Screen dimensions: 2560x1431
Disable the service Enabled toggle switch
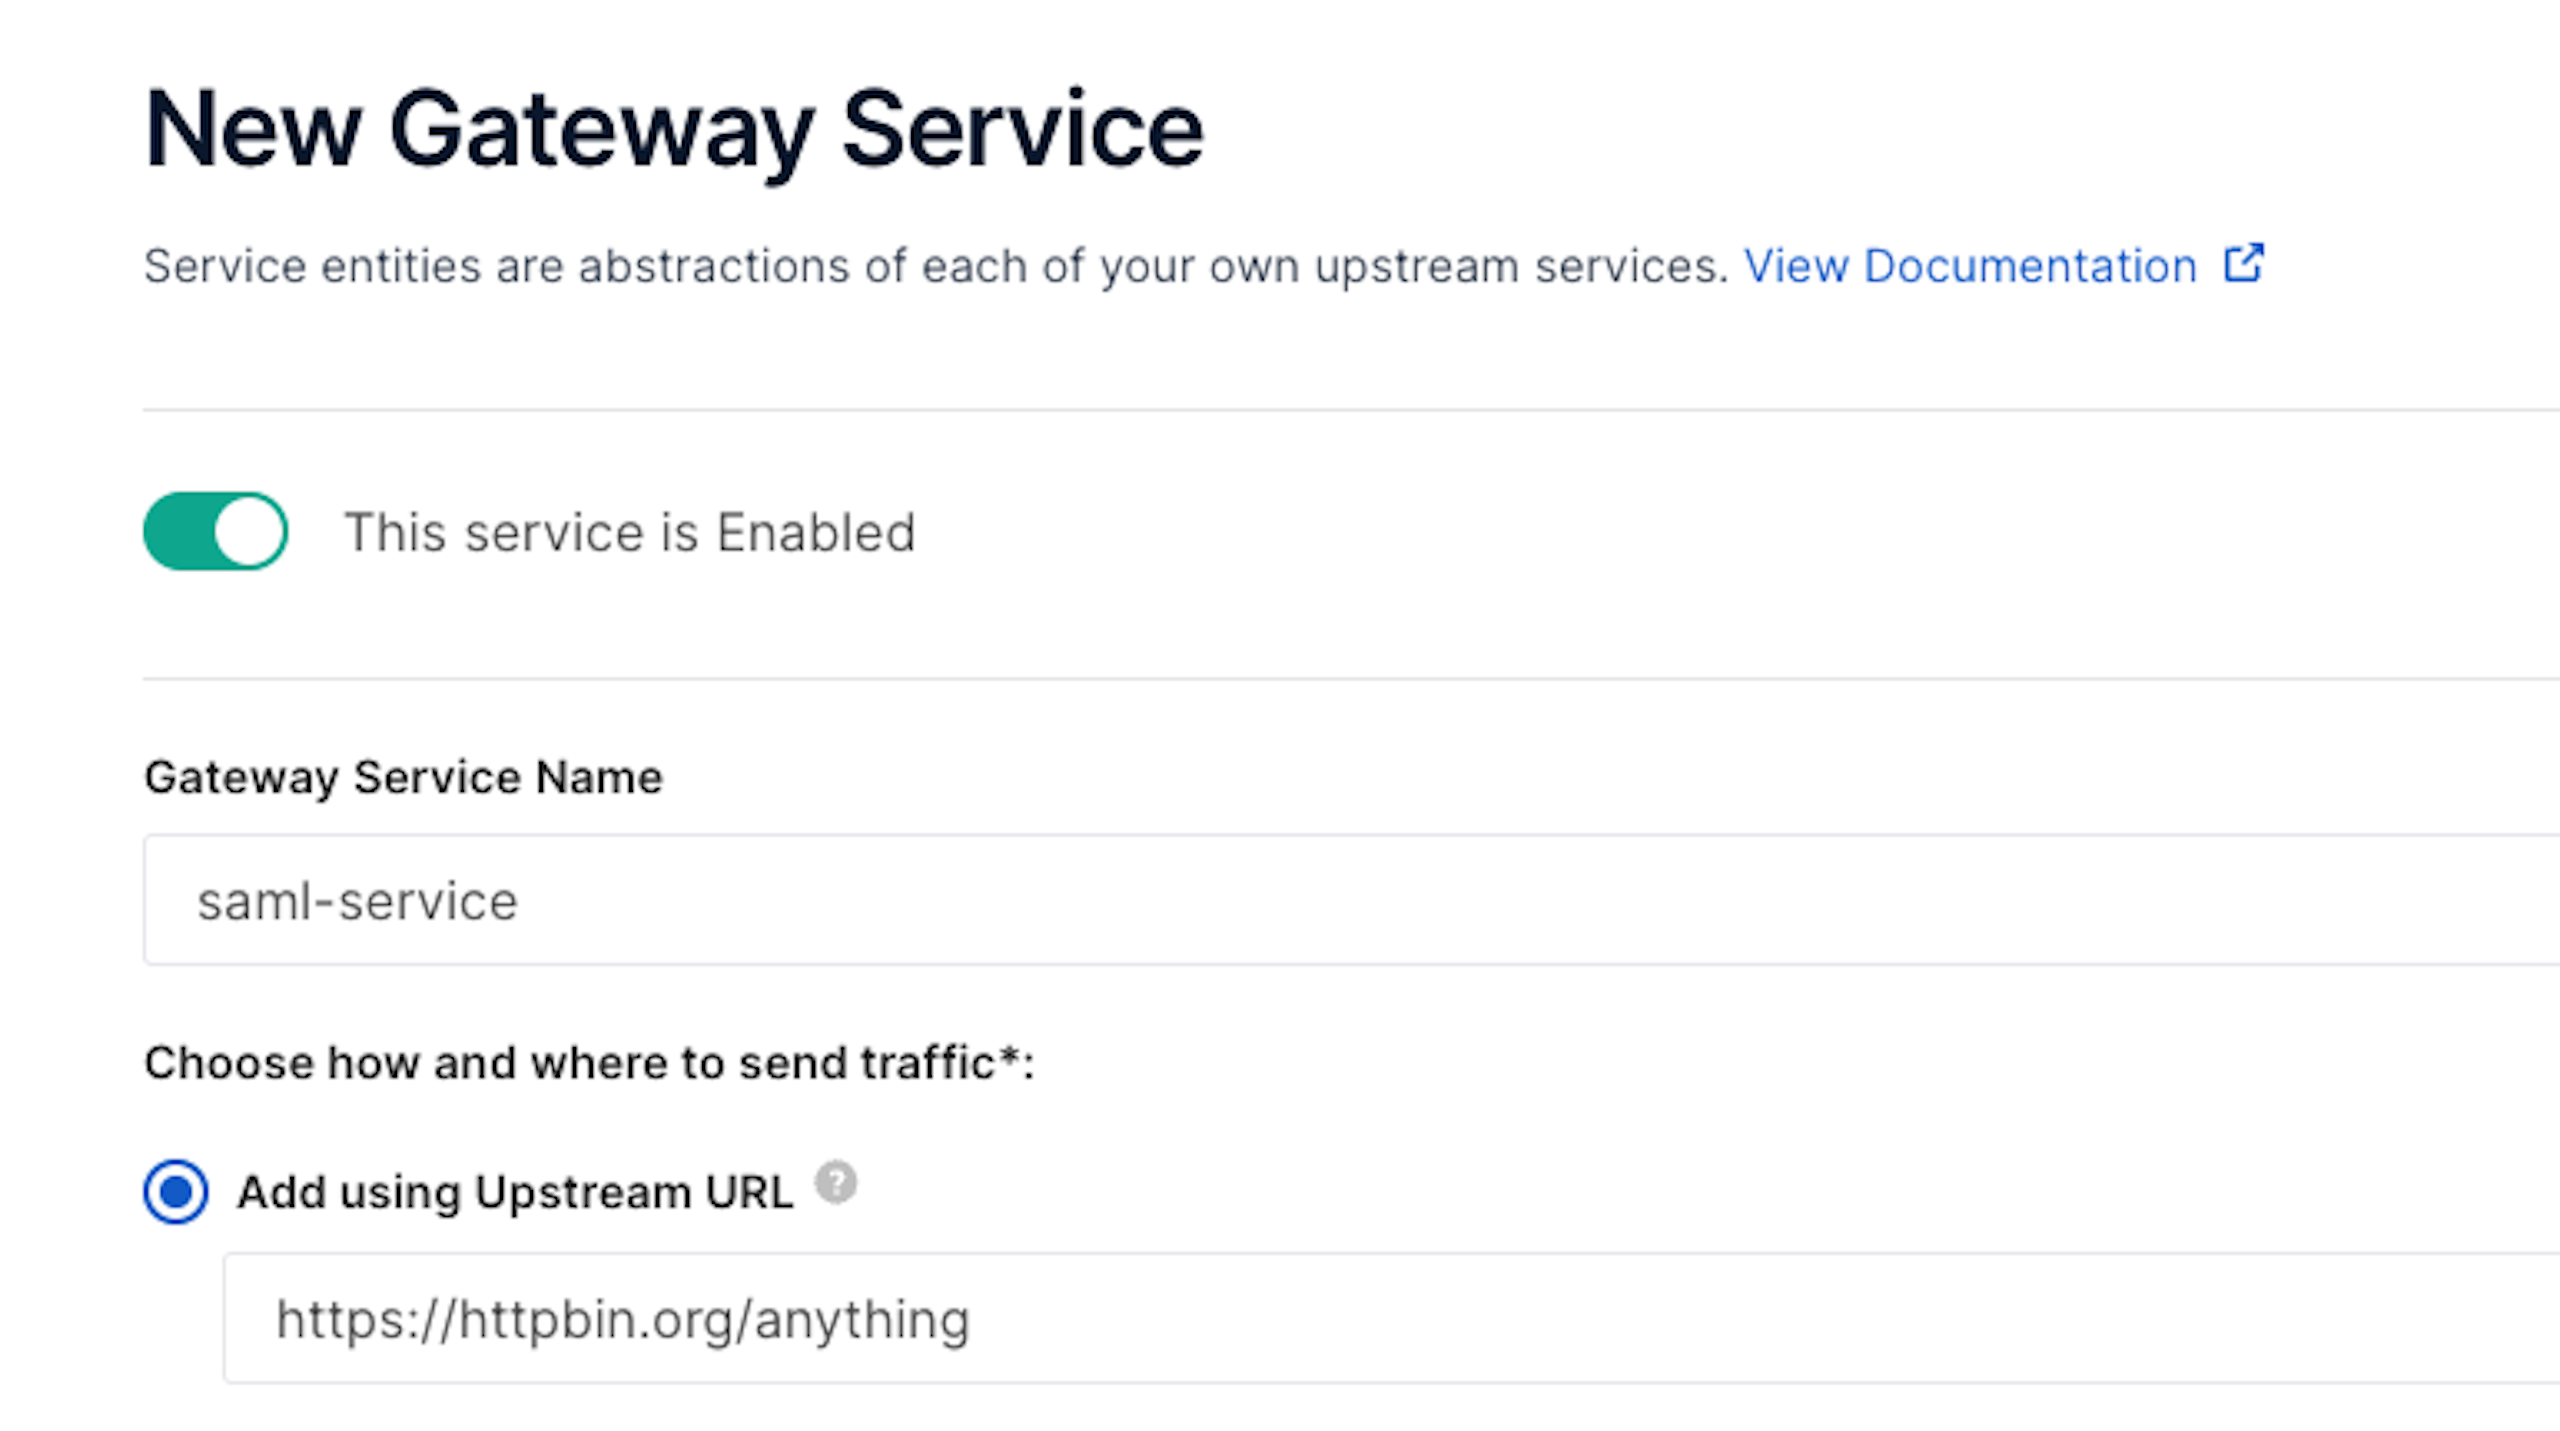click(x=215, y=531)
